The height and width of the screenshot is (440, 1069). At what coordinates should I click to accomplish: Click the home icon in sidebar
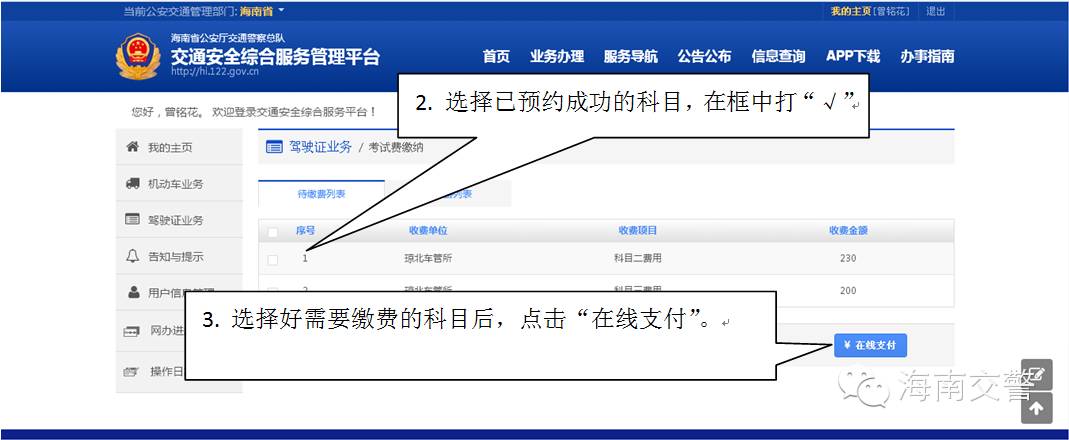(133, 147)
